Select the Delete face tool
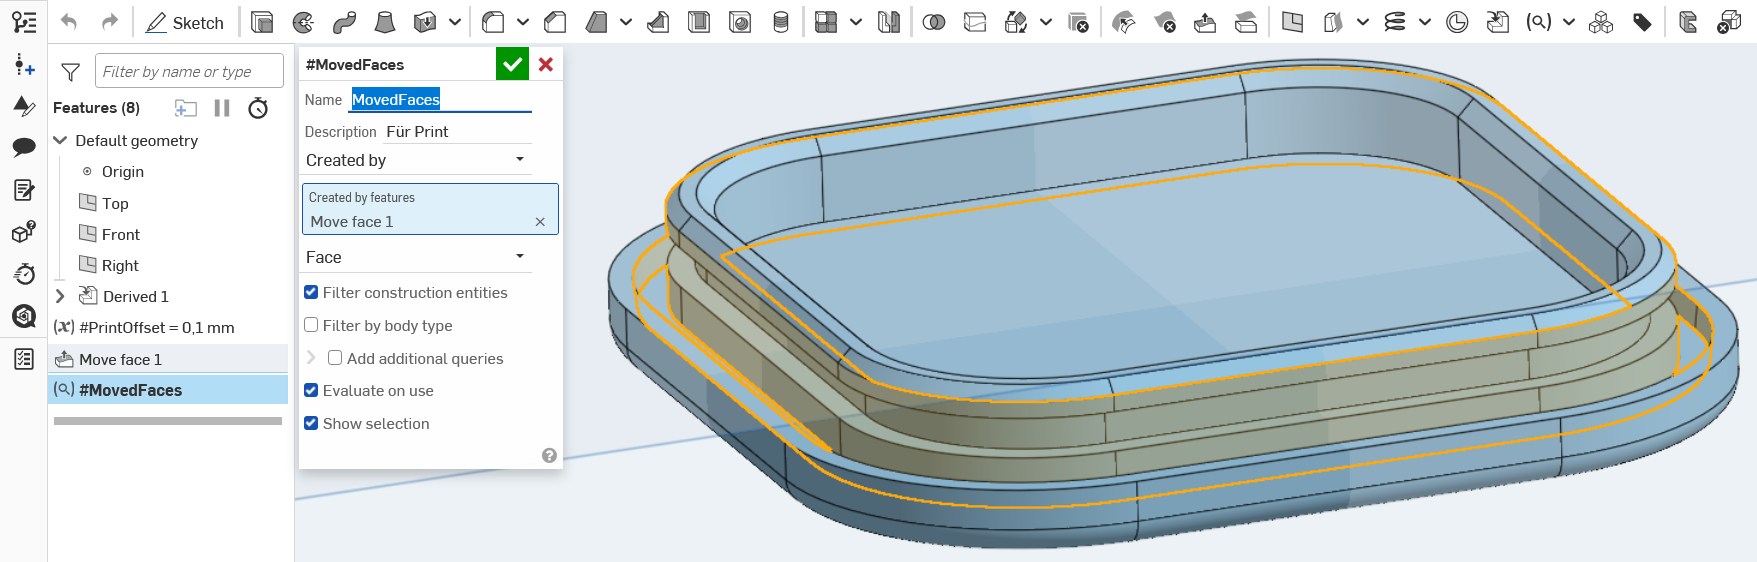The width and height of the screenshot is (1757, 562). [x=1165, y=22]
